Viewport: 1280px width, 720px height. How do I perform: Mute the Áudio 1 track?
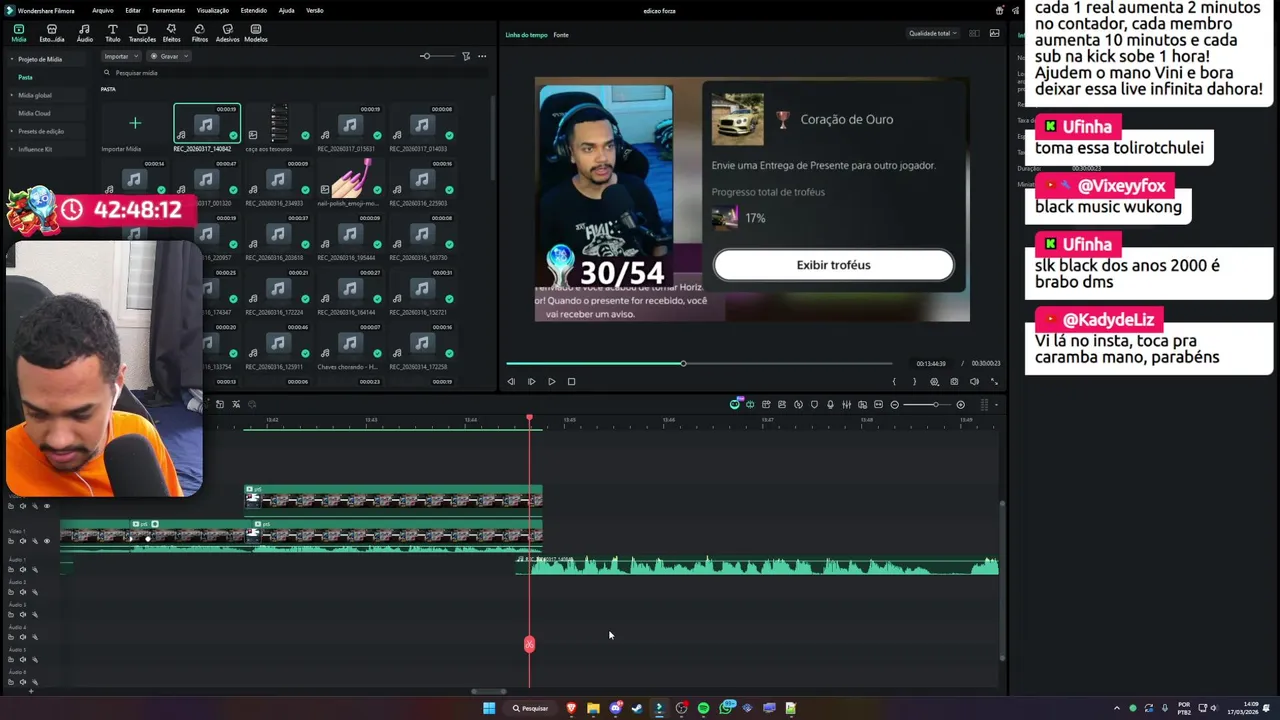click(x=23, y=569)
